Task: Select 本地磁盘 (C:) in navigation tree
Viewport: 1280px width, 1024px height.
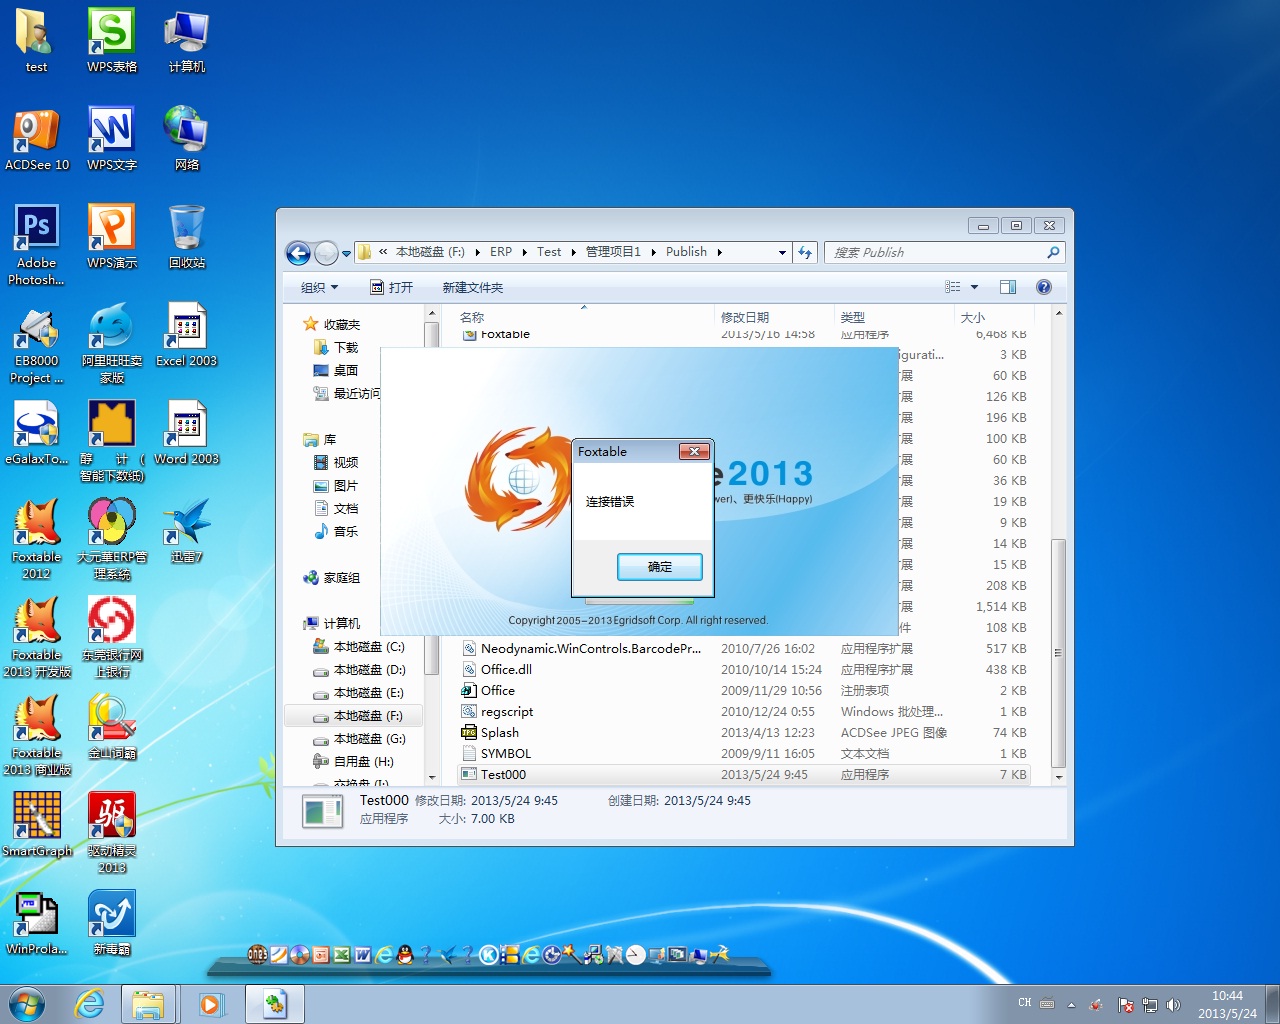Action: point(368,647)
